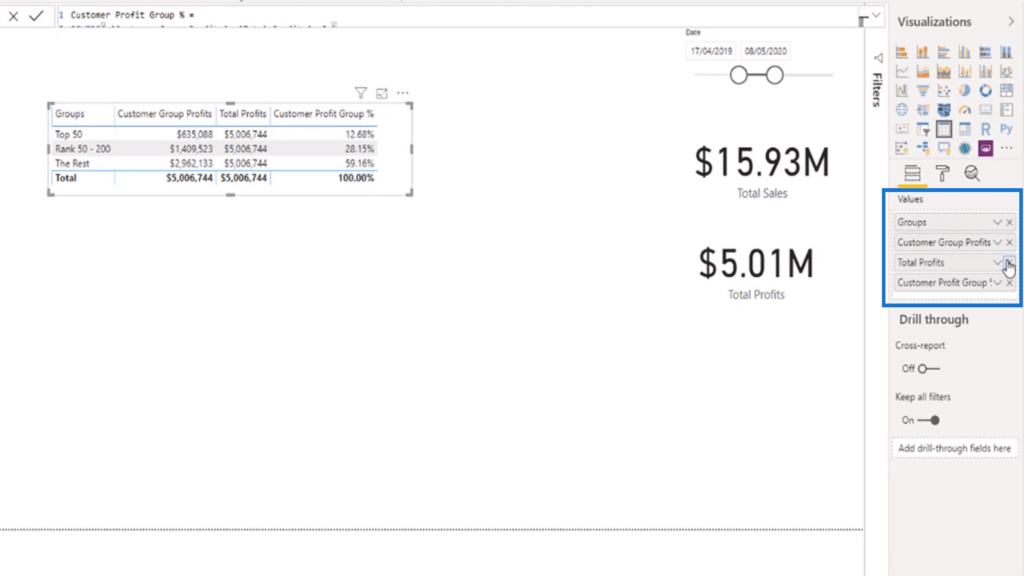Screen dimensions: 1024x576
Task: Select Treemap visualization
Action: (x=1006, y=90)
